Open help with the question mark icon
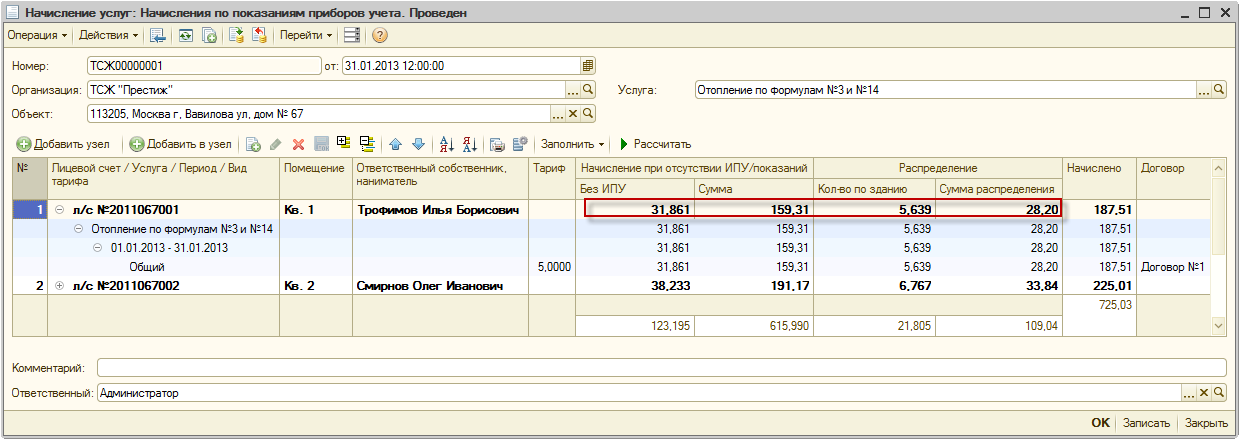The width and height of the screenshot is (1239, 439). (380, 35)
